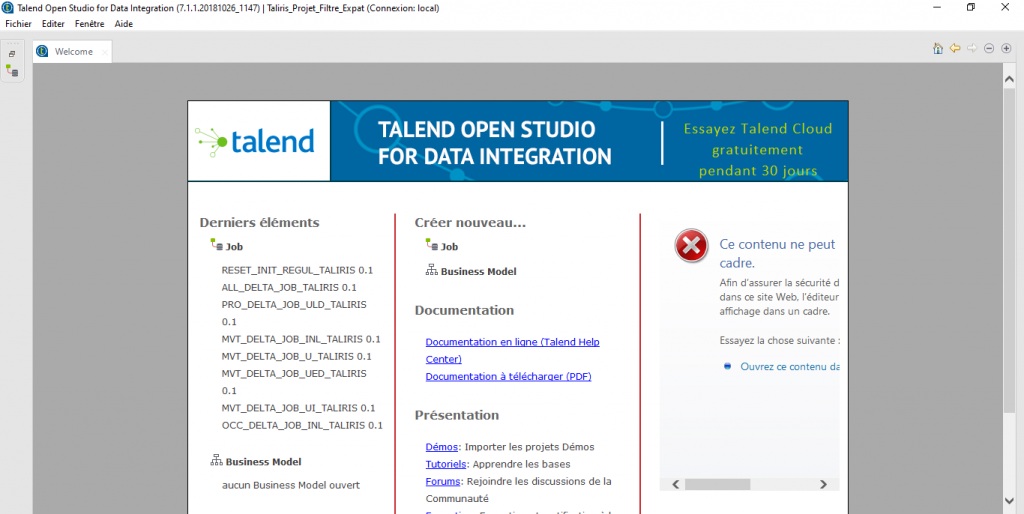Click the Tutoriels link

[446, 464]
